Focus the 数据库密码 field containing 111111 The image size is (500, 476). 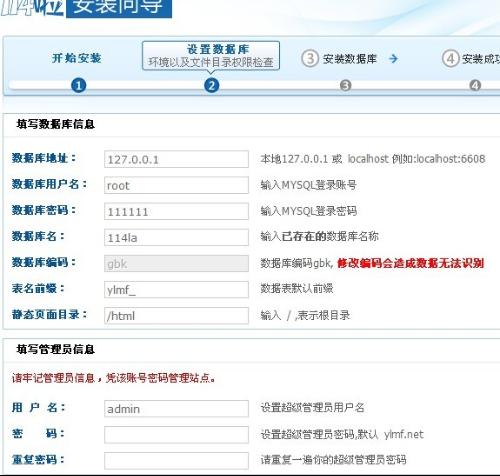[x=176, y=211]
